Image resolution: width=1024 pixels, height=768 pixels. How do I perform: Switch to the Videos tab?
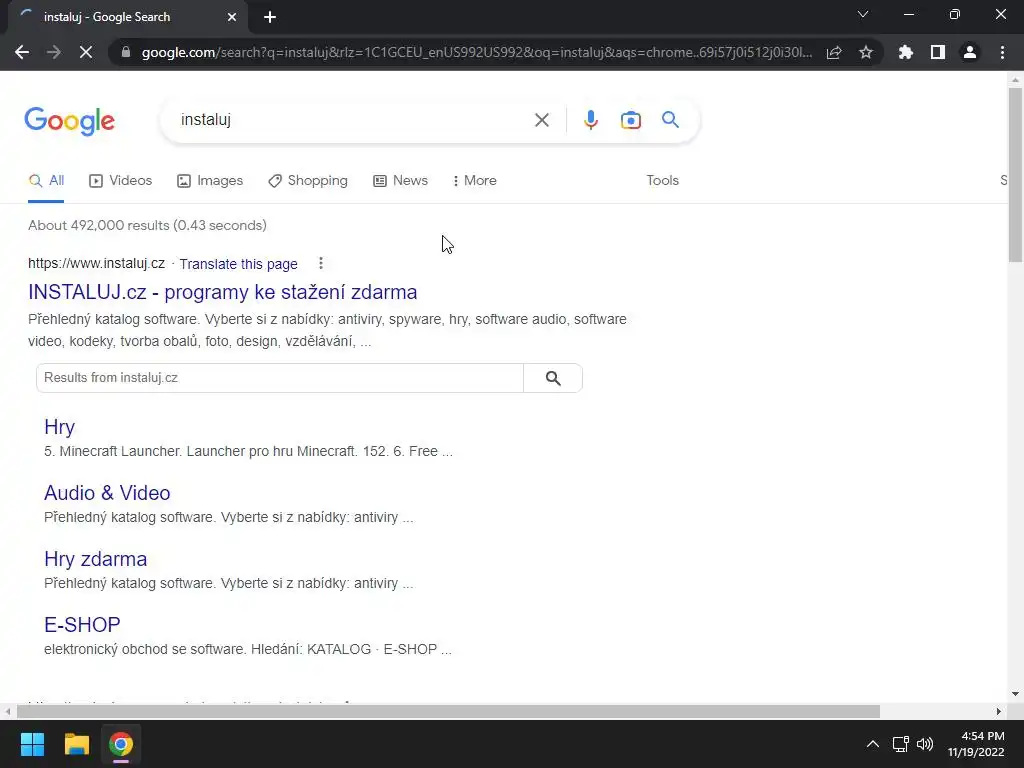click(121, 181)
